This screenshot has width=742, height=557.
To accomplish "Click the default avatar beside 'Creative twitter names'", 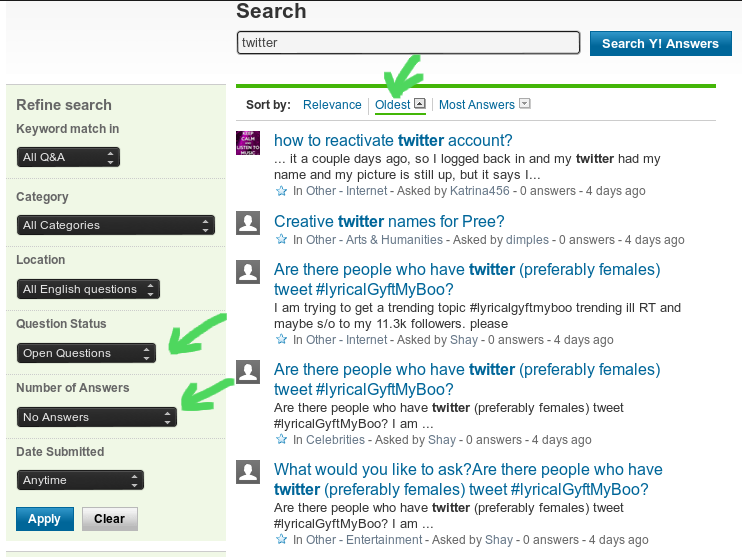I will click(x=248, y=223).
